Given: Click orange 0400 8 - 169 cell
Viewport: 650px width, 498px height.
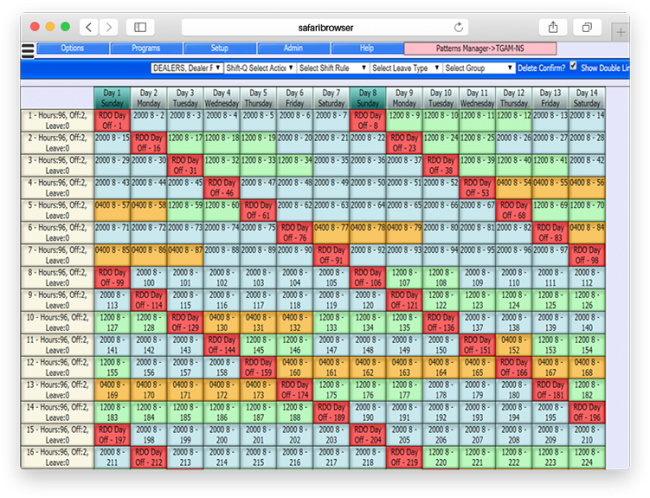Looking at the screenshot, I should [x=112, y=390].
